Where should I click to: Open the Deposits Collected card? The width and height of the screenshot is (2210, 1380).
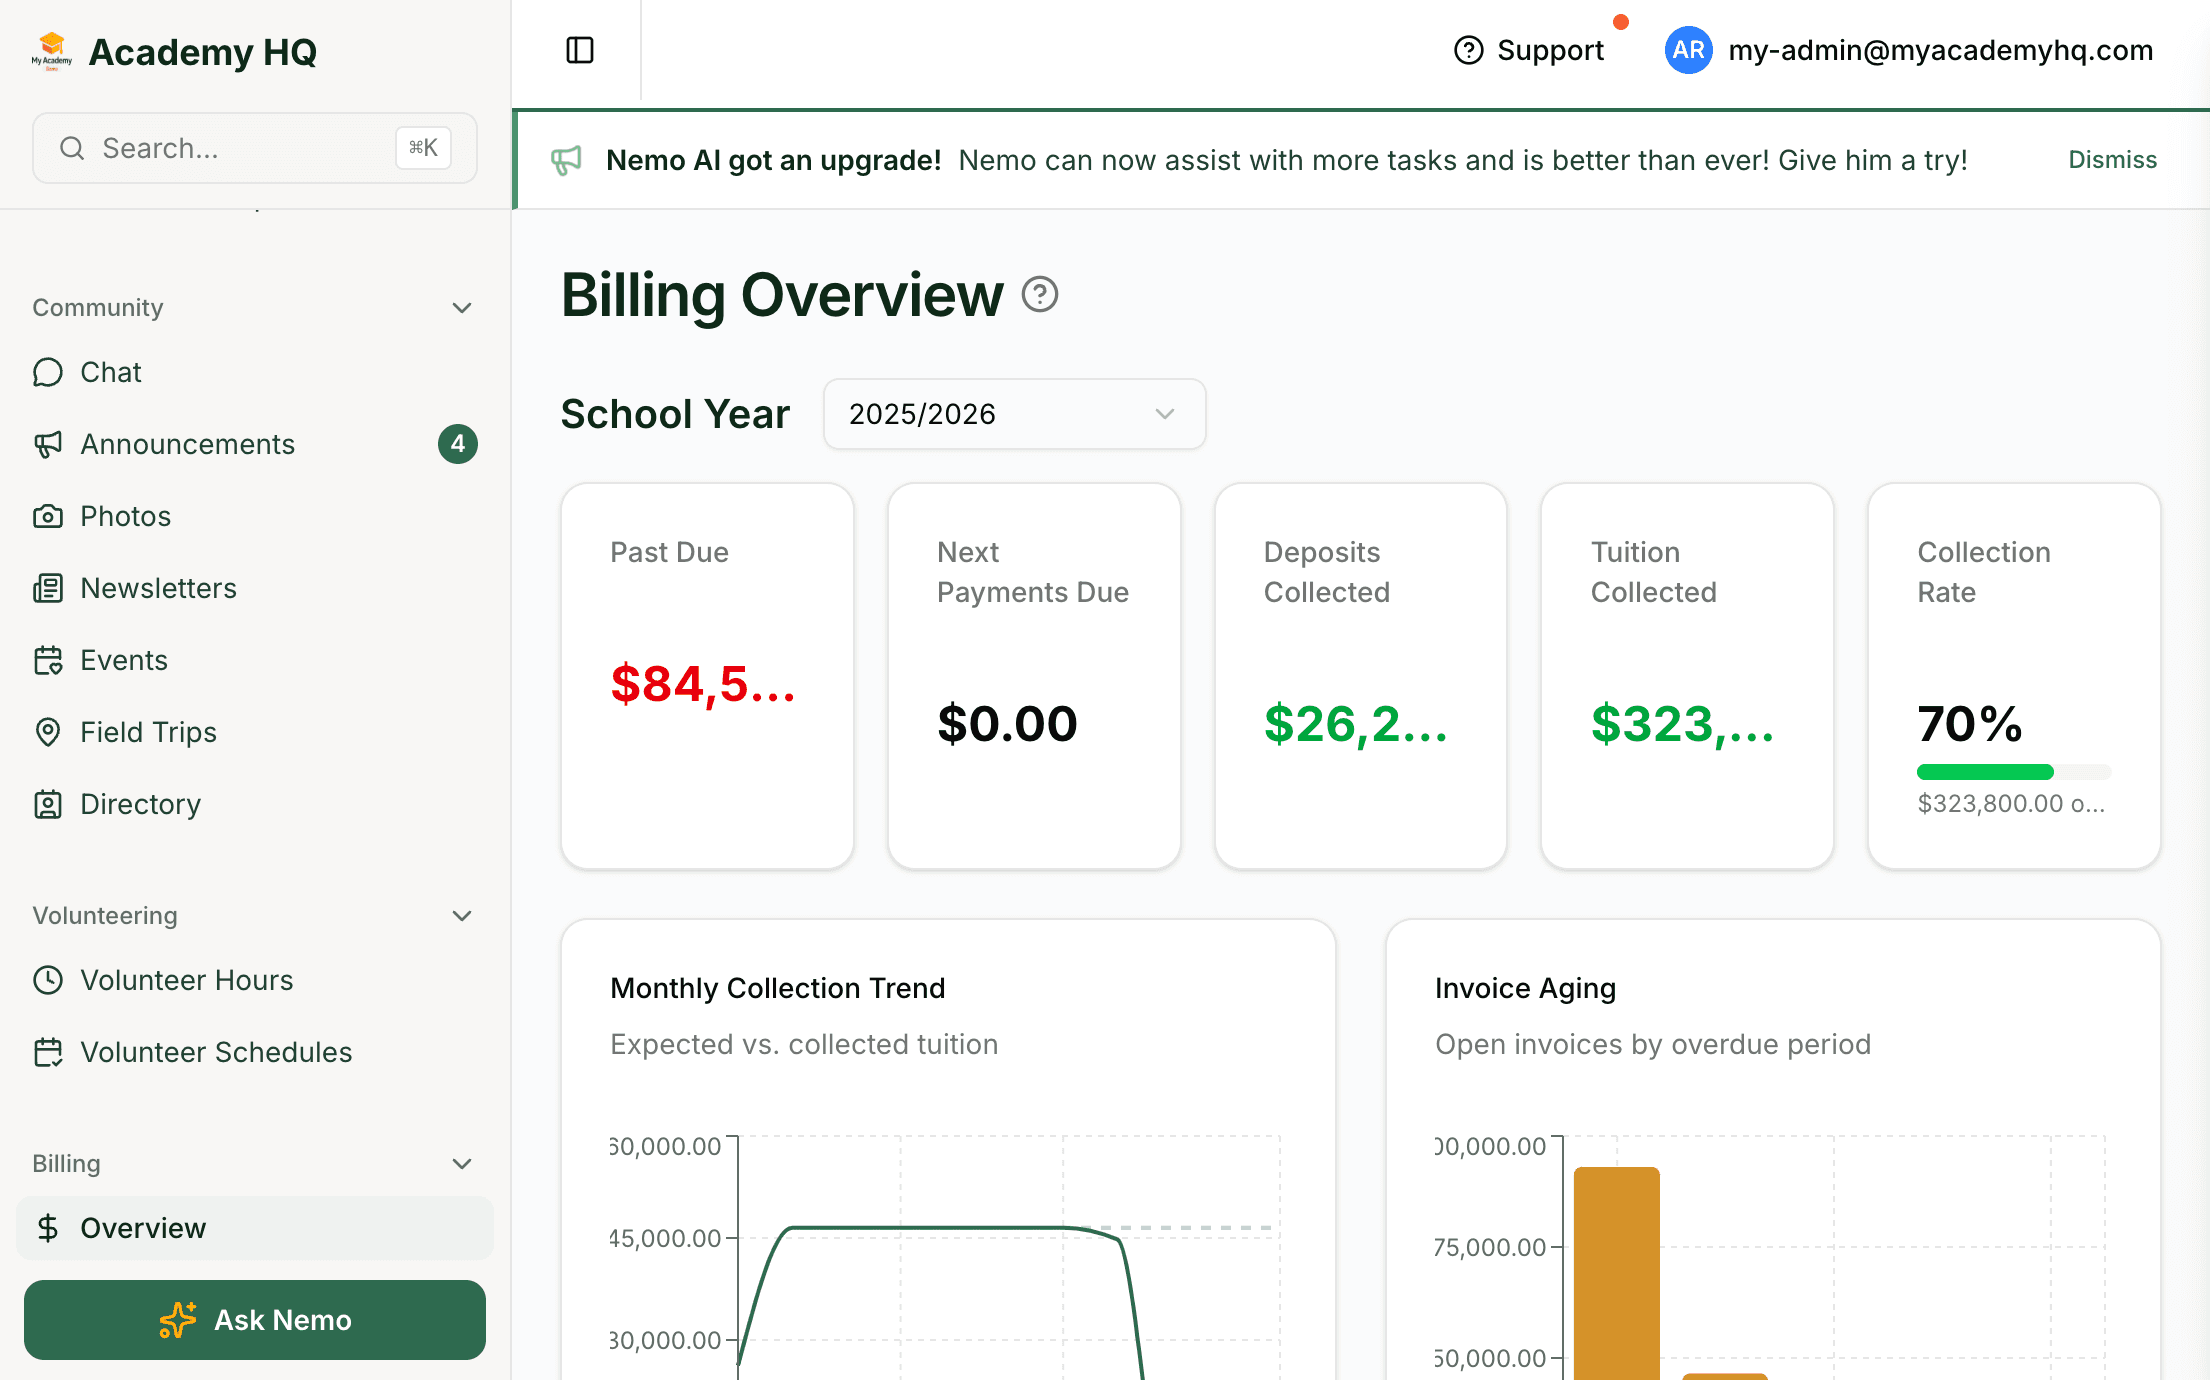(x=1361, y=676)
